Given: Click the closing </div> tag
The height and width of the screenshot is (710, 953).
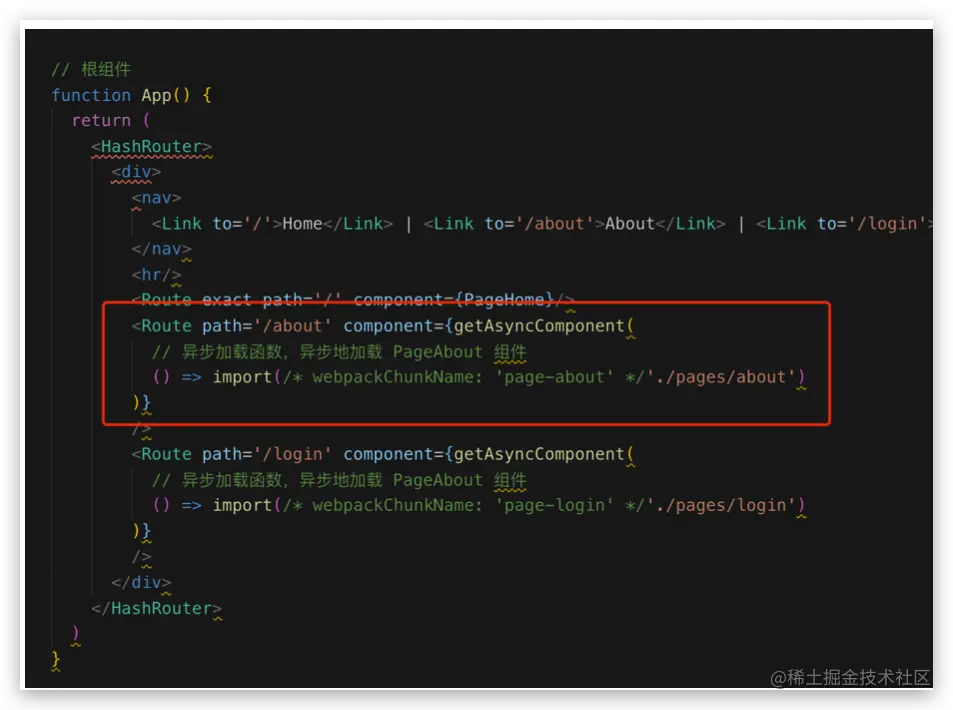Looking at the screenshot, I should pos(141,582).
